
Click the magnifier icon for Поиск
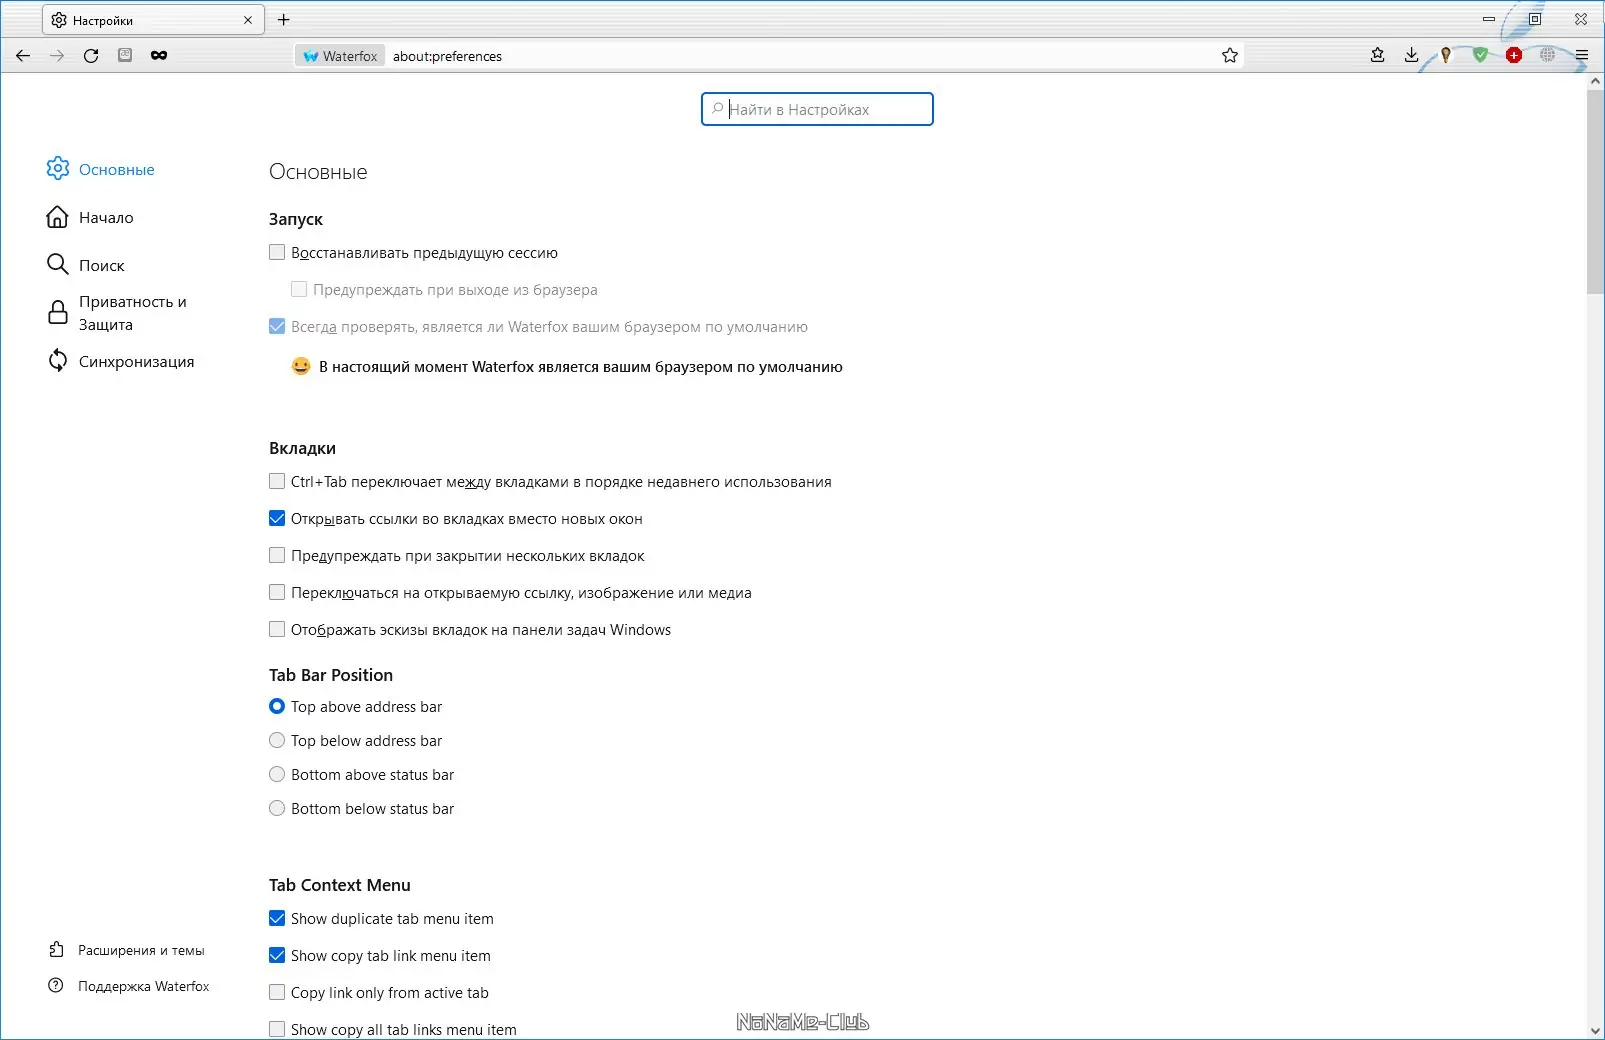[x=58, y=265]
